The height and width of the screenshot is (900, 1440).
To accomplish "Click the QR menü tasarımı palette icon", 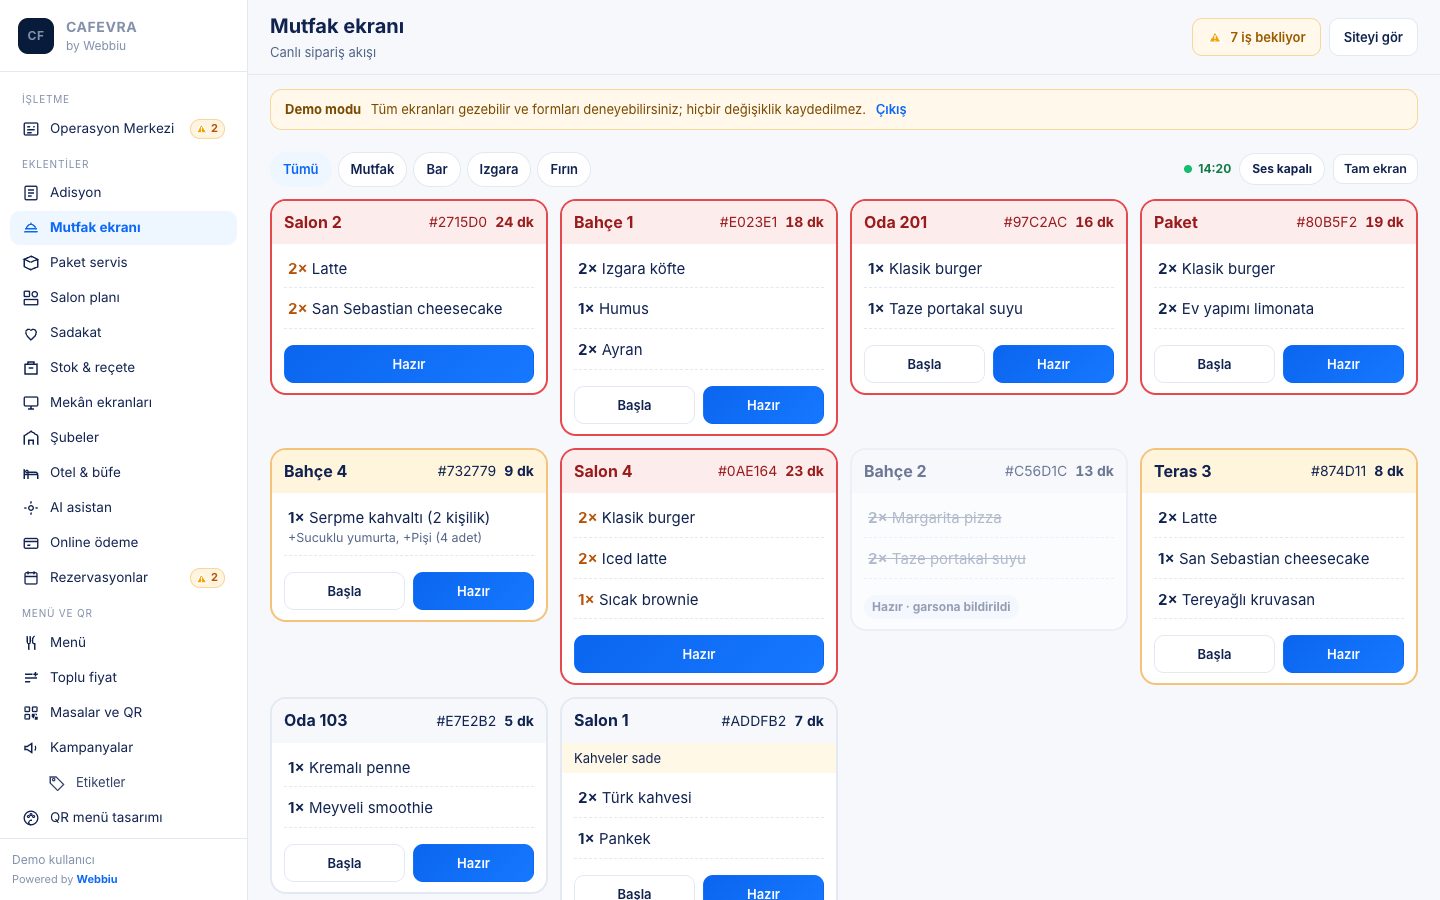I will pos(31,818).
